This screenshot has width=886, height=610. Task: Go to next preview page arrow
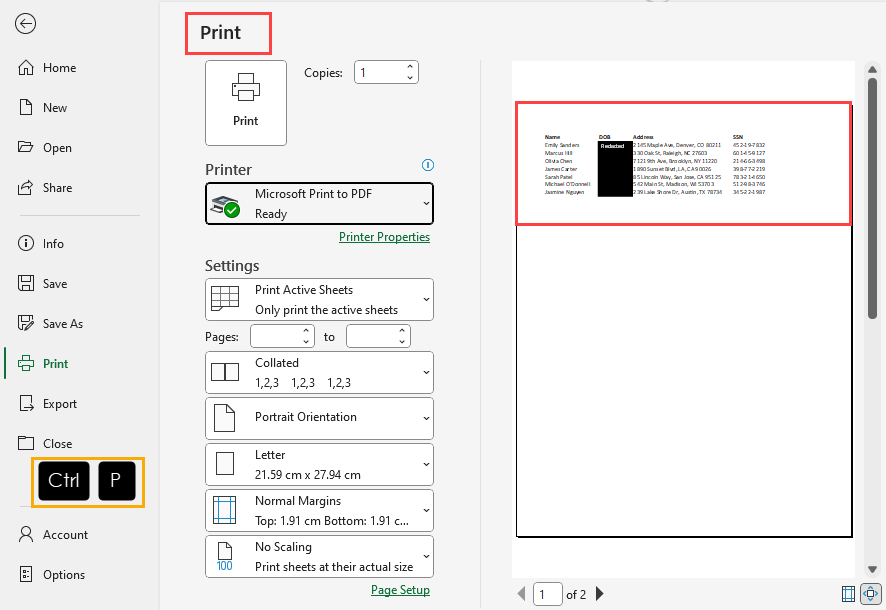tap(600, 594)
